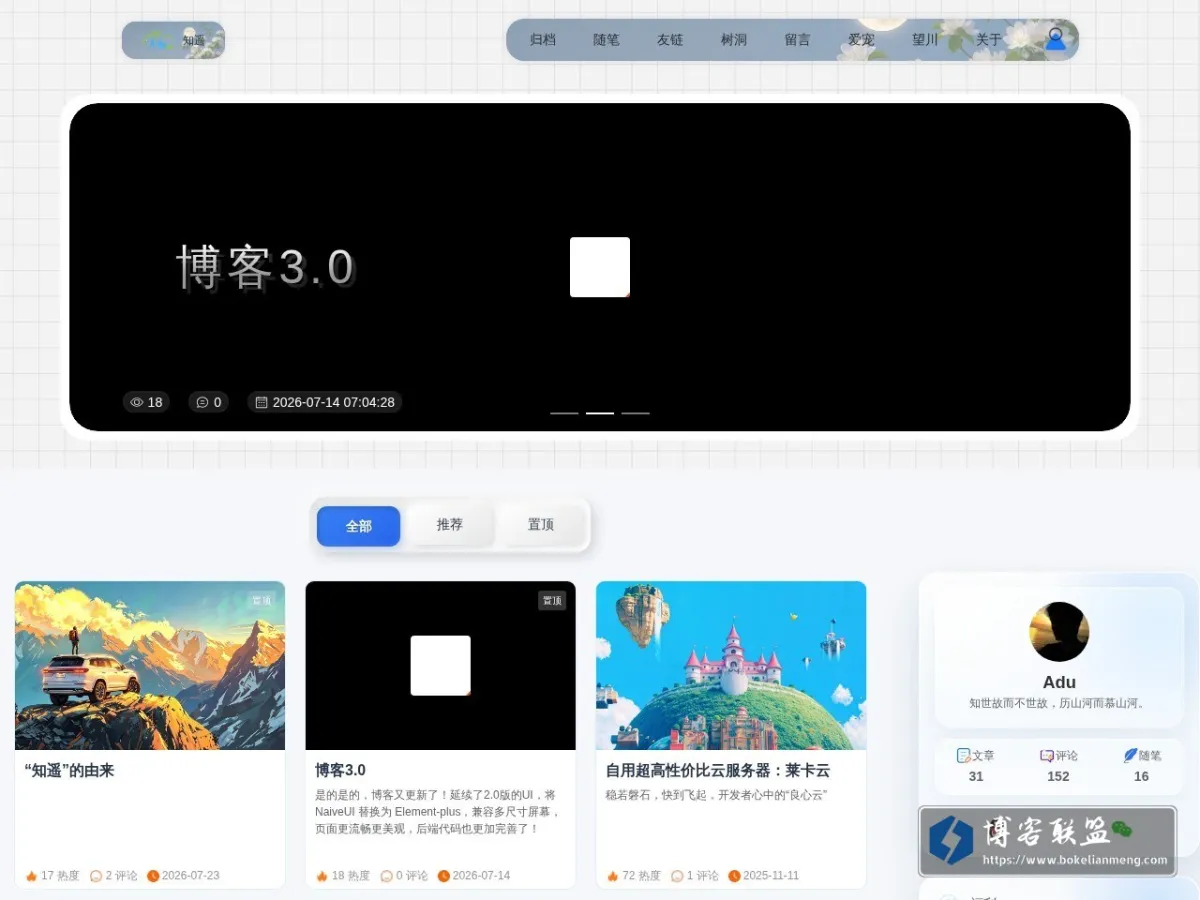Open the article "知遥"的由来
The image size is (1200, 900).
tap(70, 770)
